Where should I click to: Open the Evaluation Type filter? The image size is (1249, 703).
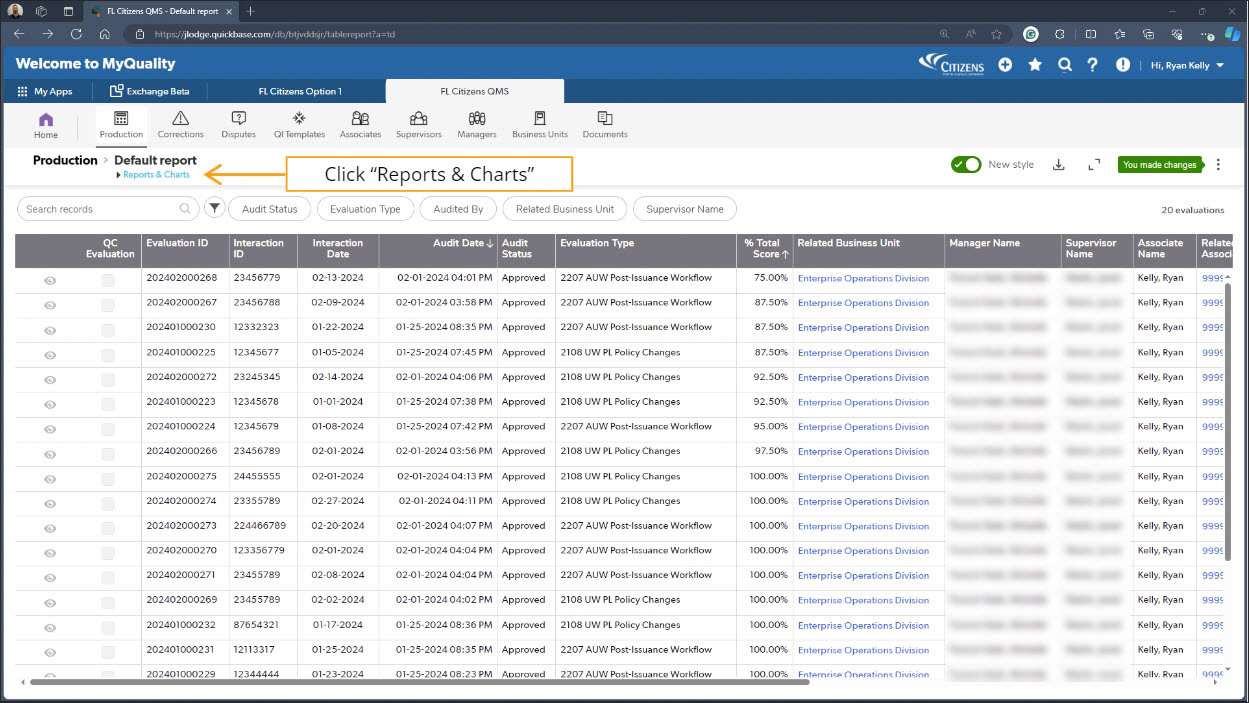365,209
